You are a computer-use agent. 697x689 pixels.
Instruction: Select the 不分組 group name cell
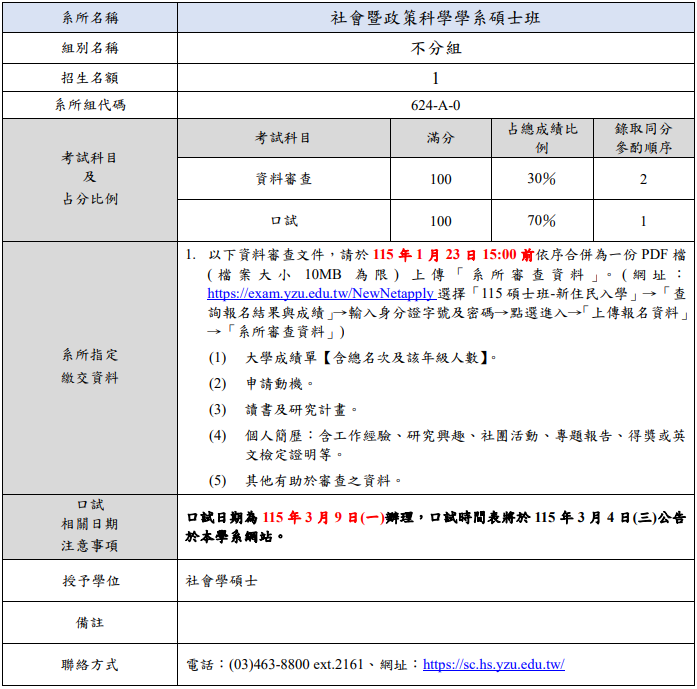click(436, 48)
